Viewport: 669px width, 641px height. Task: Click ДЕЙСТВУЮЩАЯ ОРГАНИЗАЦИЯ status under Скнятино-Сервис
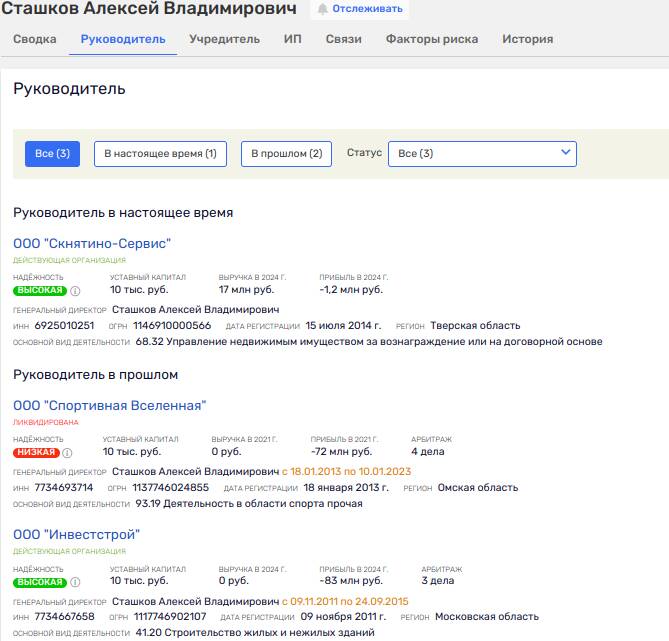[70, 260]
